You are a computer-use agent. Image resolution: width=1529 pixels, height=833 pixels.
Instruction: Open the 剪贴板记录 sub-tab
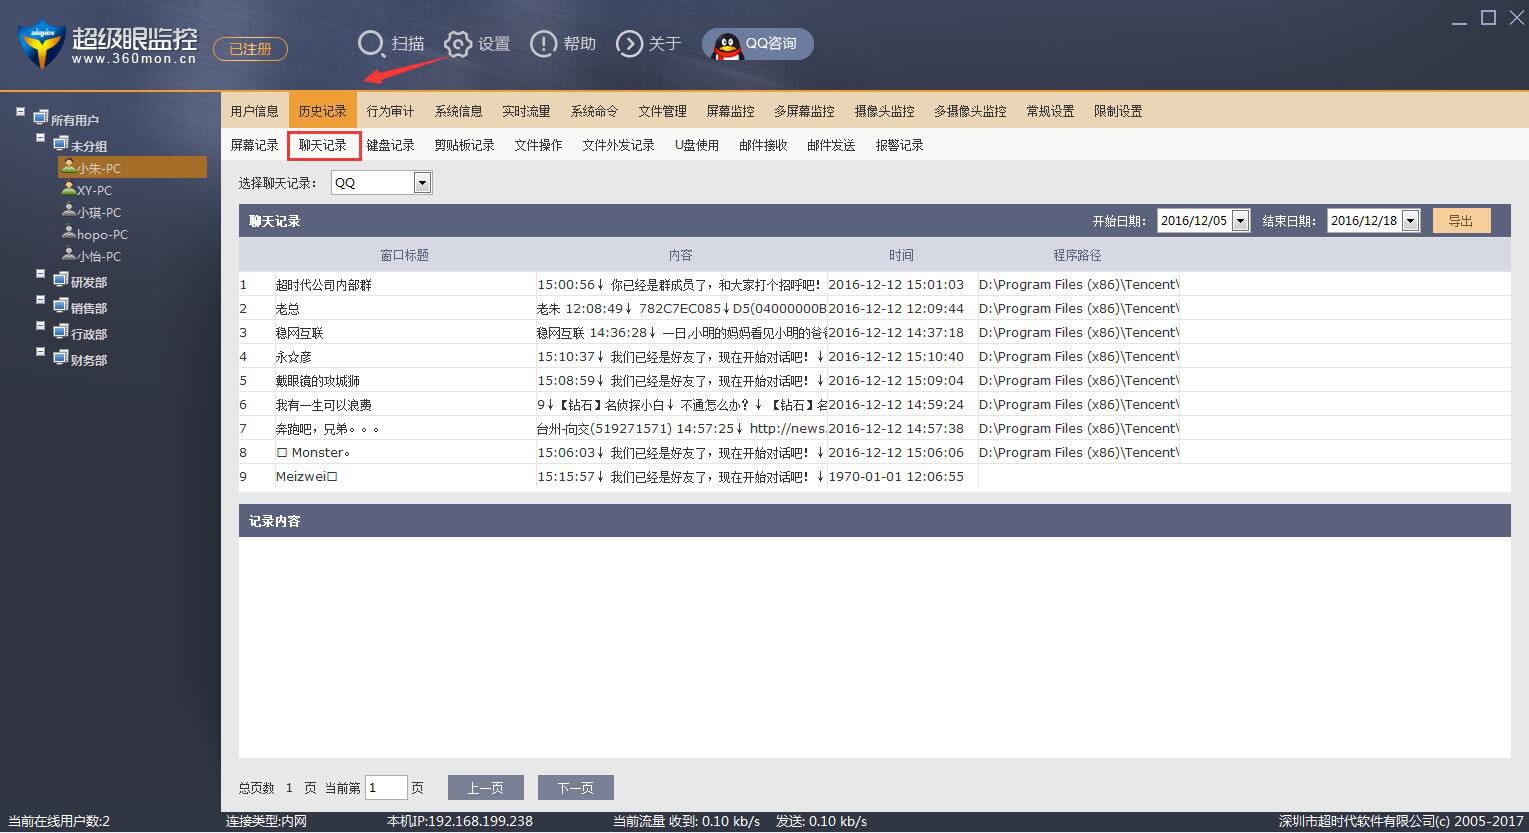click(464, 145)
